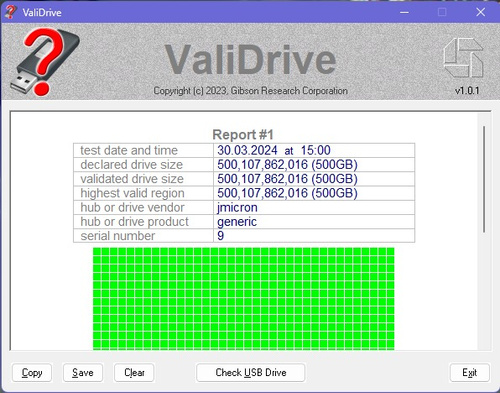Image resolution: width=500 pixels, height=393 pixels.
Task: Click the validated drive size value
Action: coord(287,179)
